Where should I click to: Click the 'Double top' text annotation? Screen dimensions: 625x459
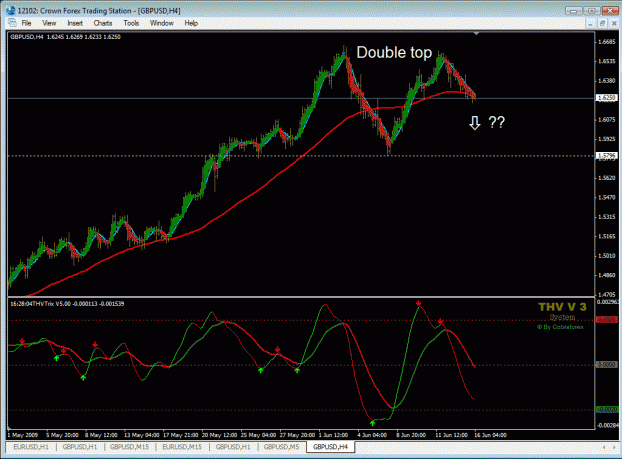pos(394,52)
